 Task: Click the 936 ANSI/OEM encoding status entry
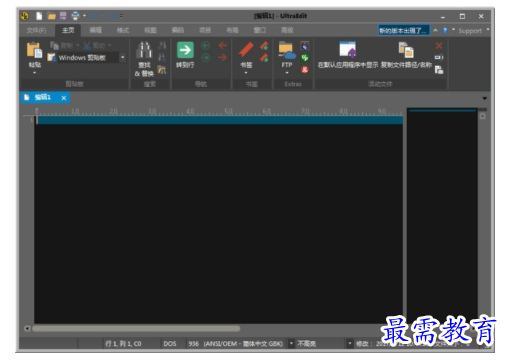[x=236, y=343]
